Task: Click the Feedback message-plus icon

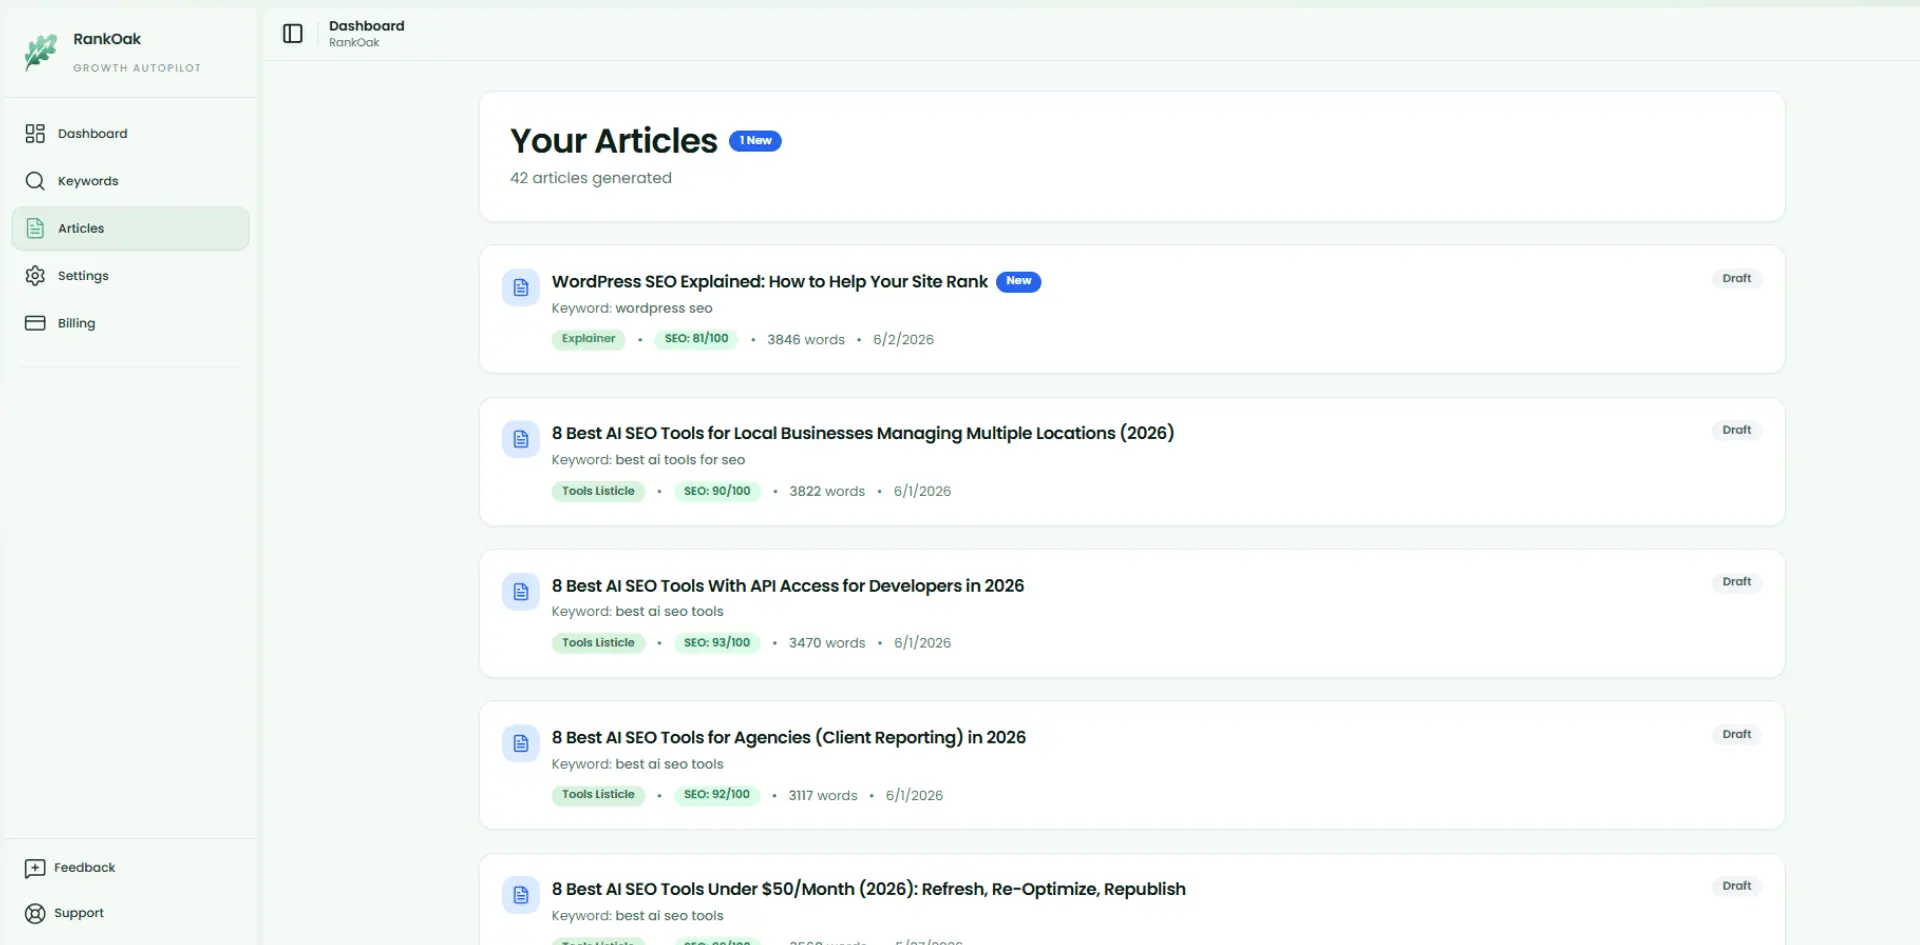Action: point(35,868)
